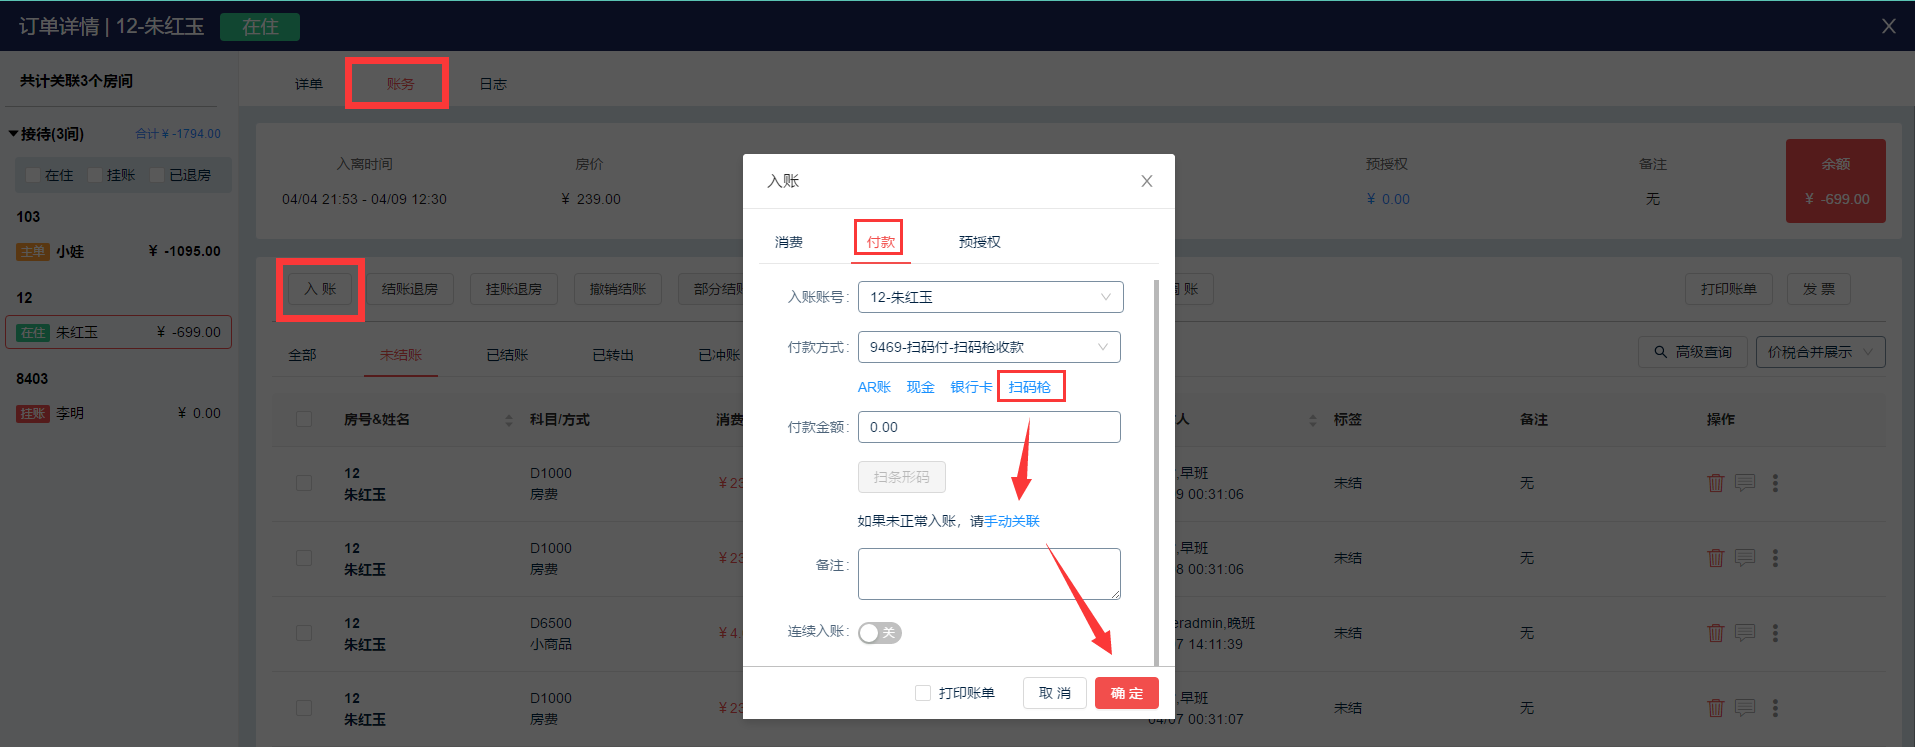Viewport: 1915px width, 747px height.
Task: Open comment icon for second D1000 row
Action: click(1745, 558)
